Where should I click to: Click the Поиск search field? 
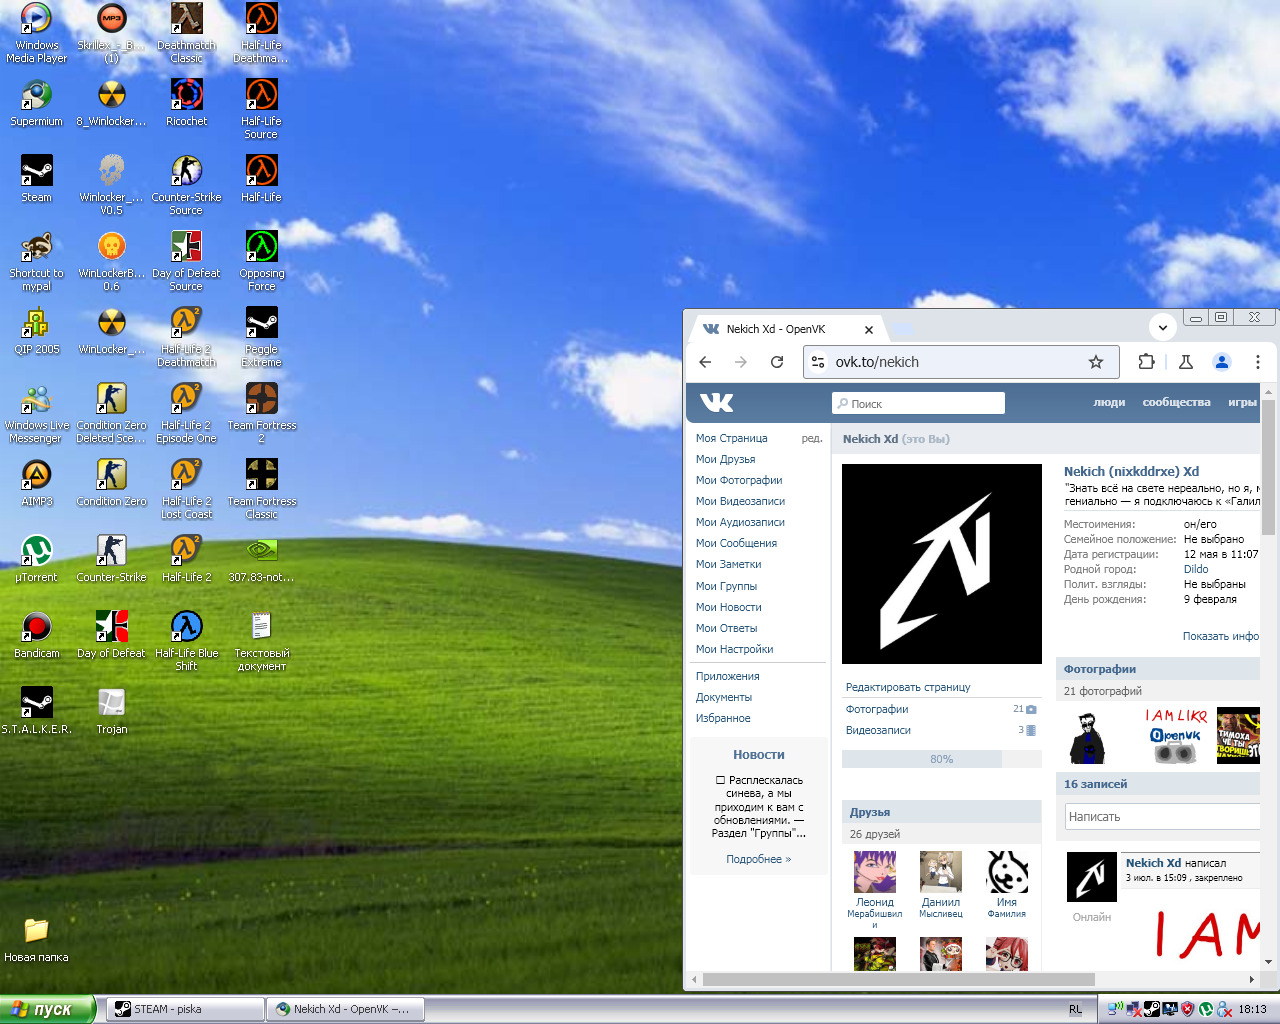tap(918, 403)
